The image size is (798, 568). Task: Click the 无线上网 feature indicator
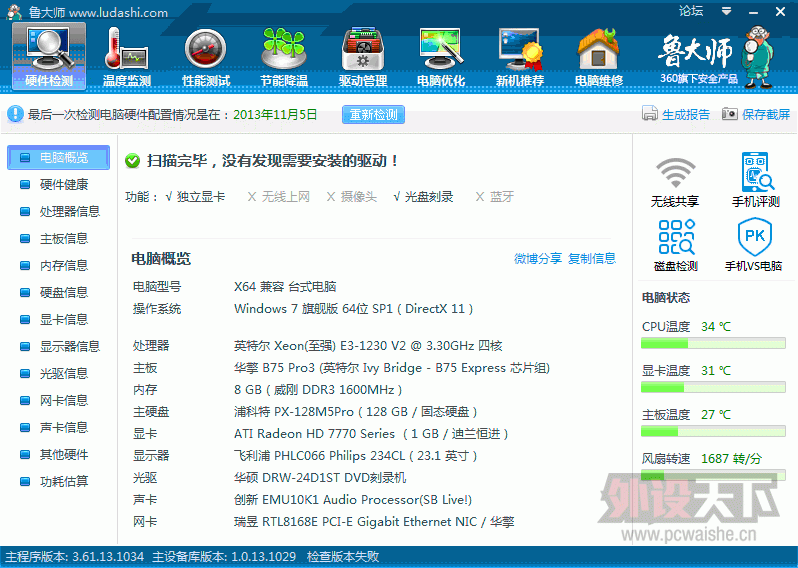tap(278, 197)
